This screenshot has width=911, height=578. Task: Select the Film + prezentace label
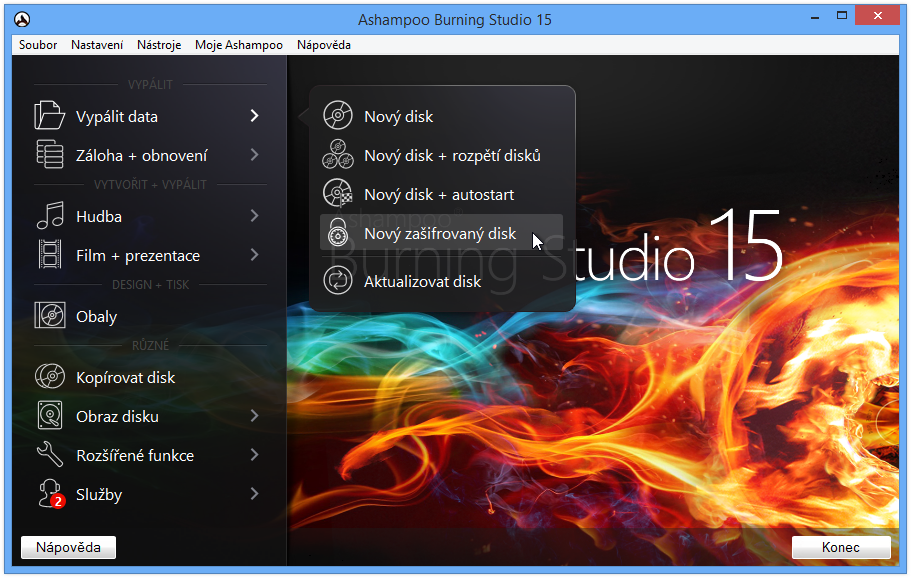pos(138,256)
